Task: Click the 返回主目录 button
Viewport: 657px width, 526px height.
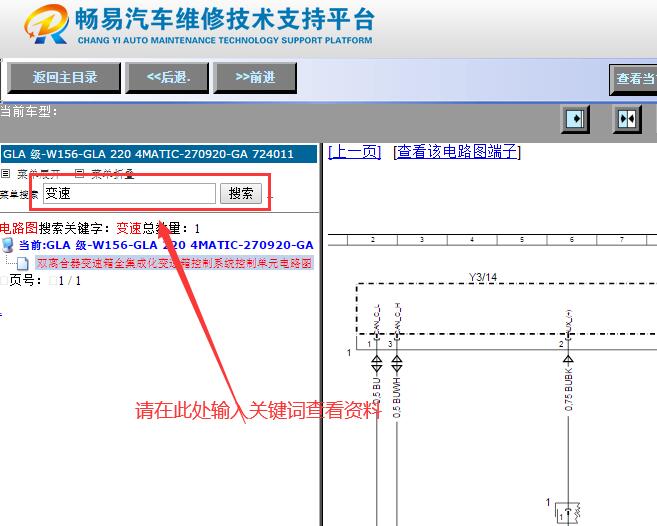Action: click(64, 78)
